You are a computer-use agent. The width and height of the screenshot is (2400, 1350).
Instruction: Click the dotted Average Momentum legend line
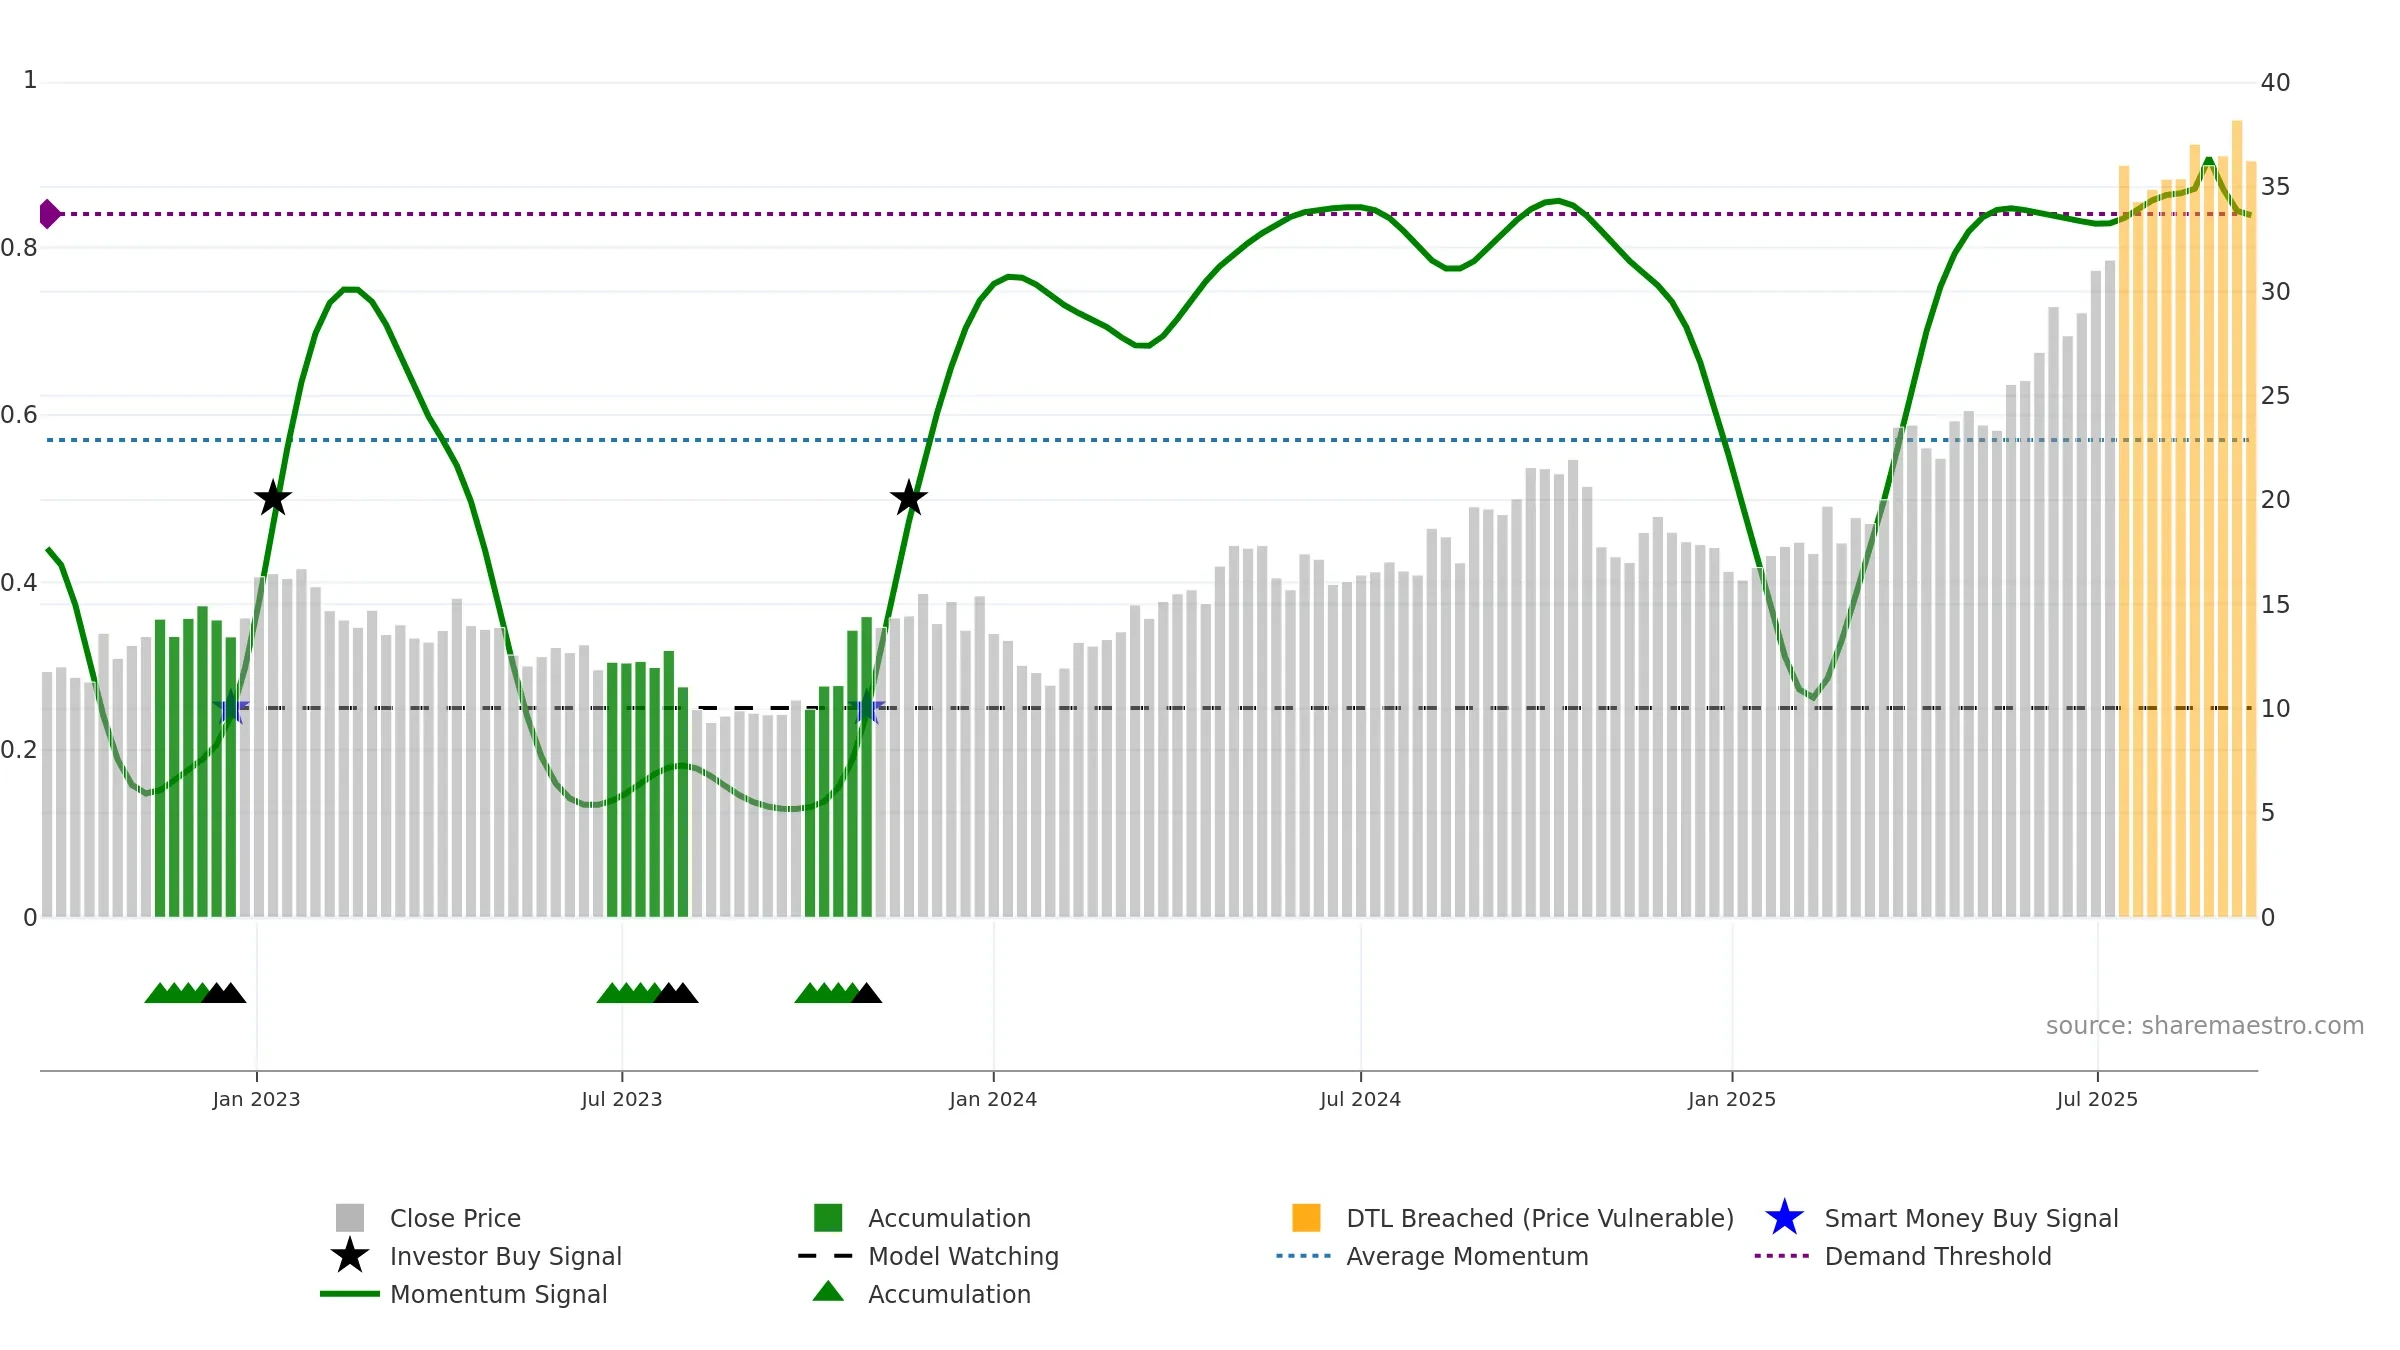(x=1304, y=1256)
